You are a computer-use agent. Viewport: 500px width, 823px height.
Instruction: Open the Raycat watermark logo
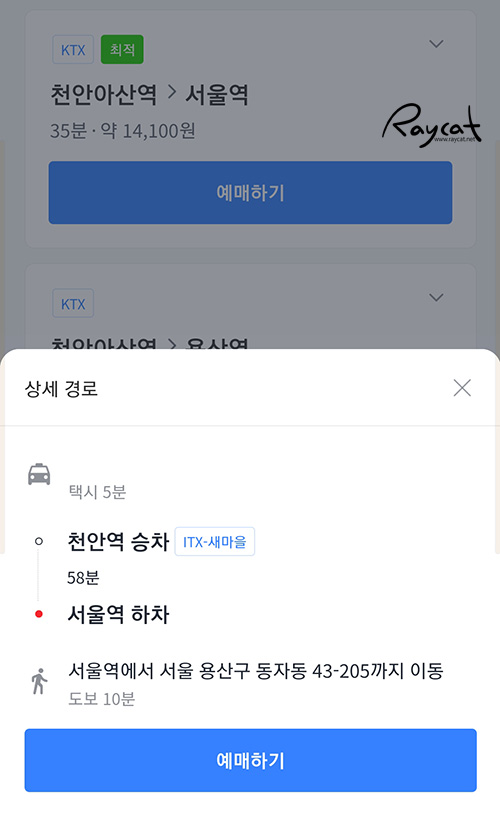431,125
